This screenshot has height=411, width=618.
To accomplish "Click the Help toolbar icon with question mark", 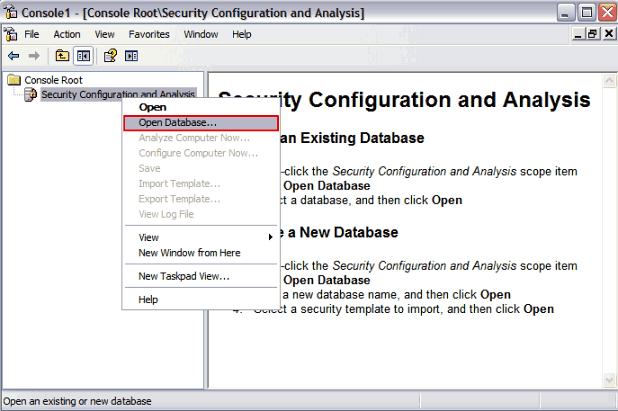I will pyautogui.click(x=110, y=55).
